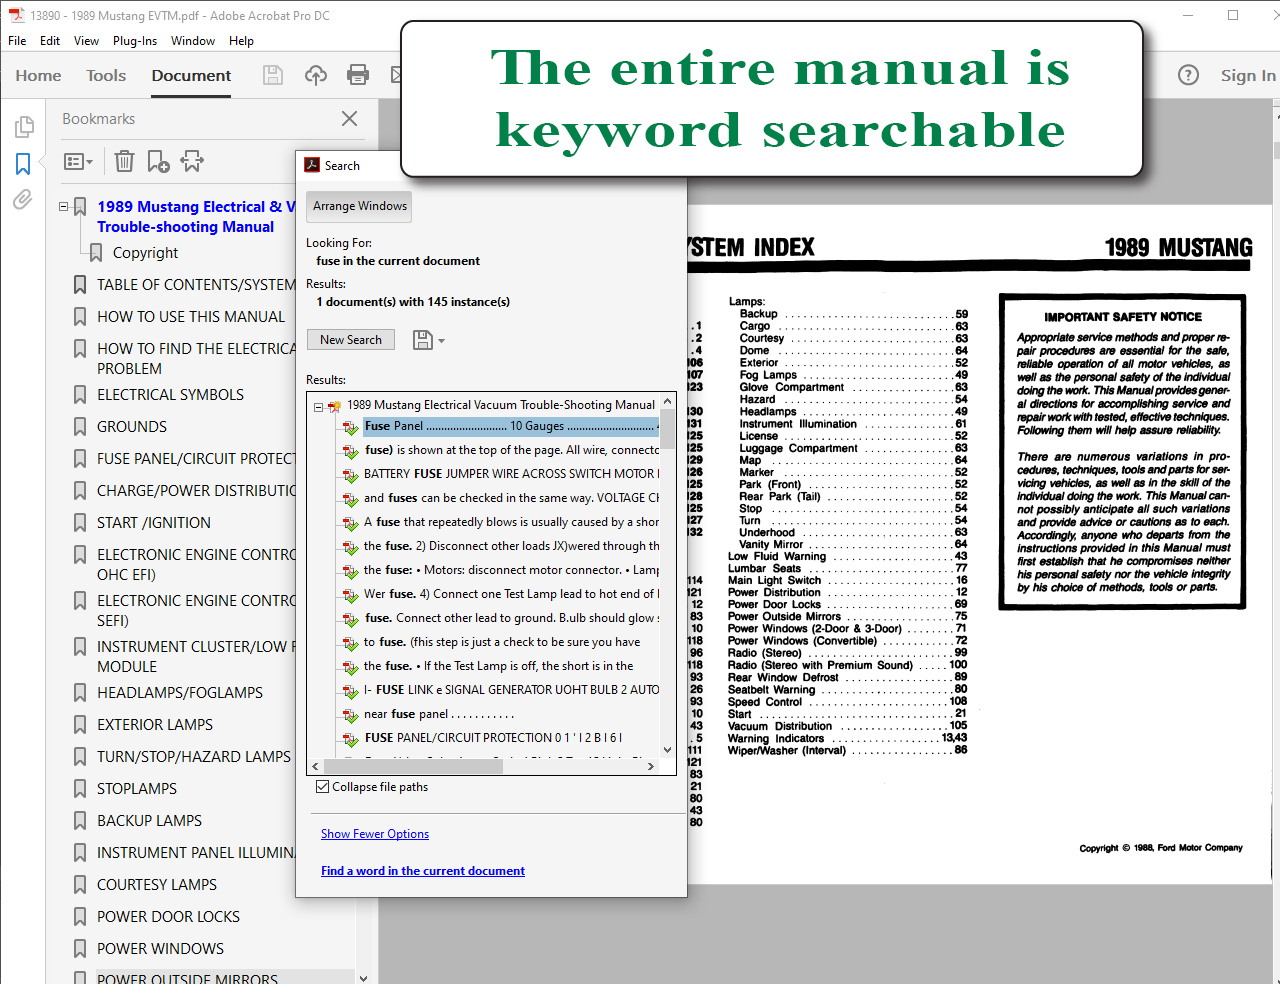Select the Document tab

pos(191,76)
